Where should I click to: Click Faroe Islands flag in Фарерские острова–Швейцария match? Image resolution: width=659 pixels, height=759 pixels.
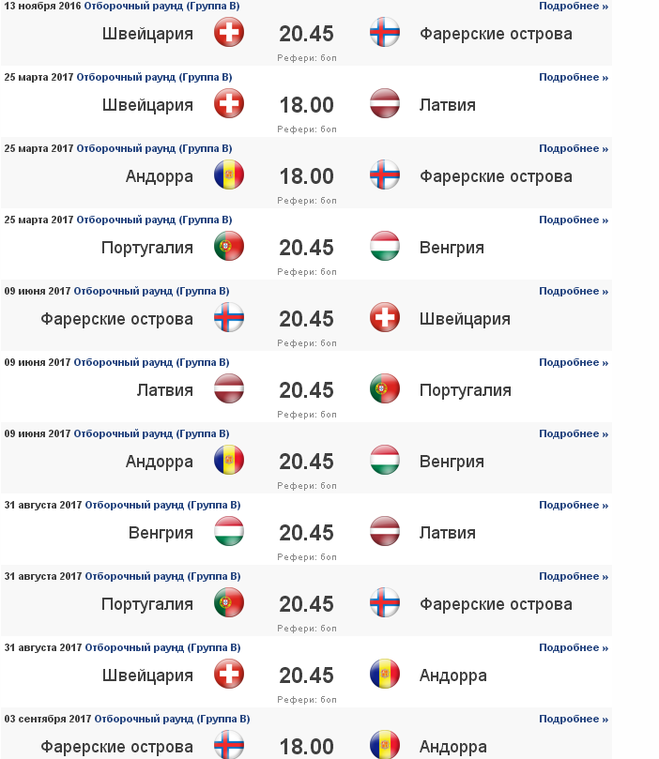229,318
